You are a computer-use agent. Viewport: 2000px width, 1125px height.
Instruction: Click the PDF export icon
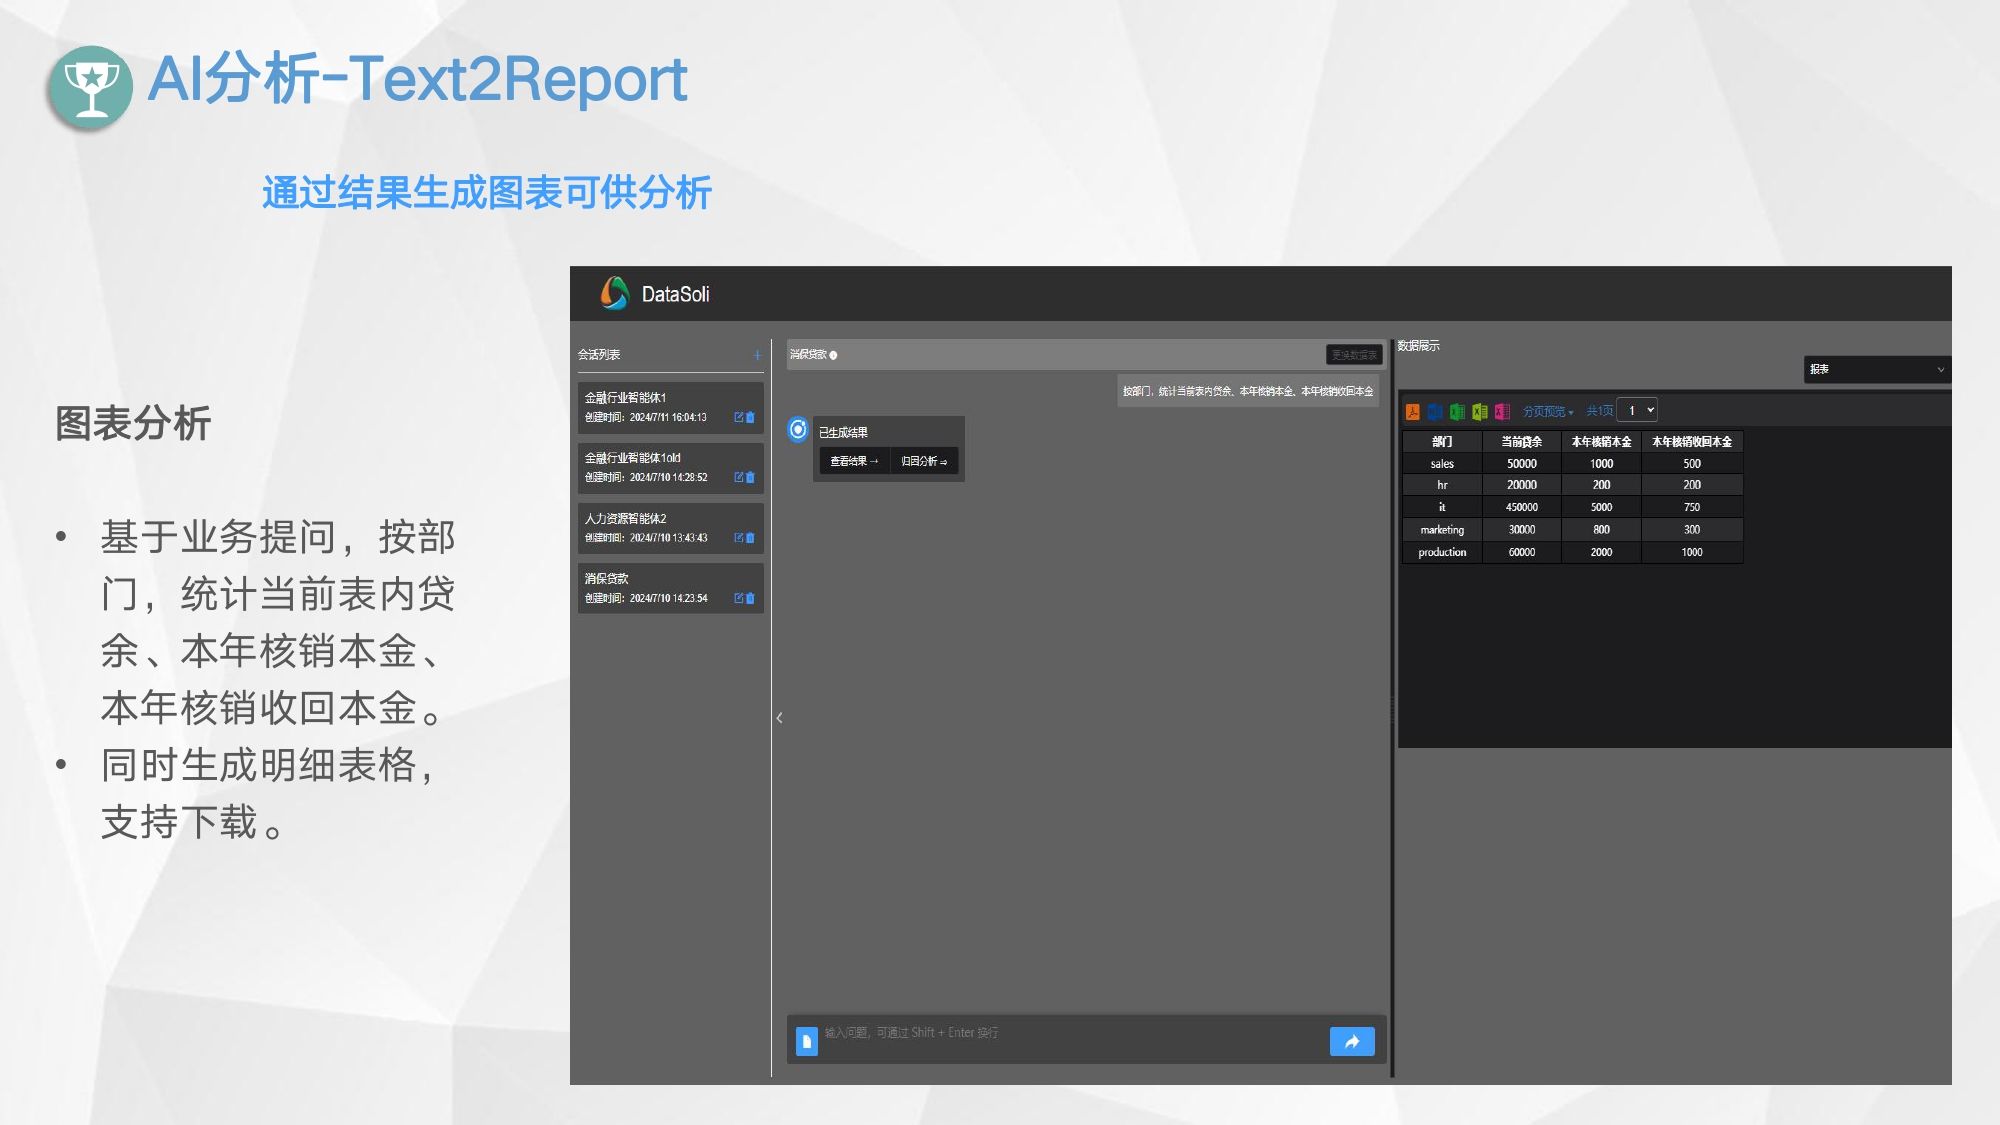pyautogui.click(x=1412, y=412)
